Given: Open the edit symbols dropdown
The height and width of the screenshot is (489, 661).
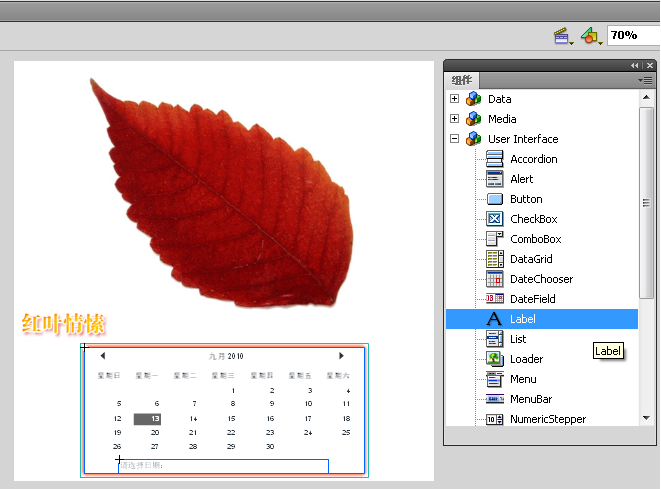Looking at the screenshot, I should click(x=593, y=36).
